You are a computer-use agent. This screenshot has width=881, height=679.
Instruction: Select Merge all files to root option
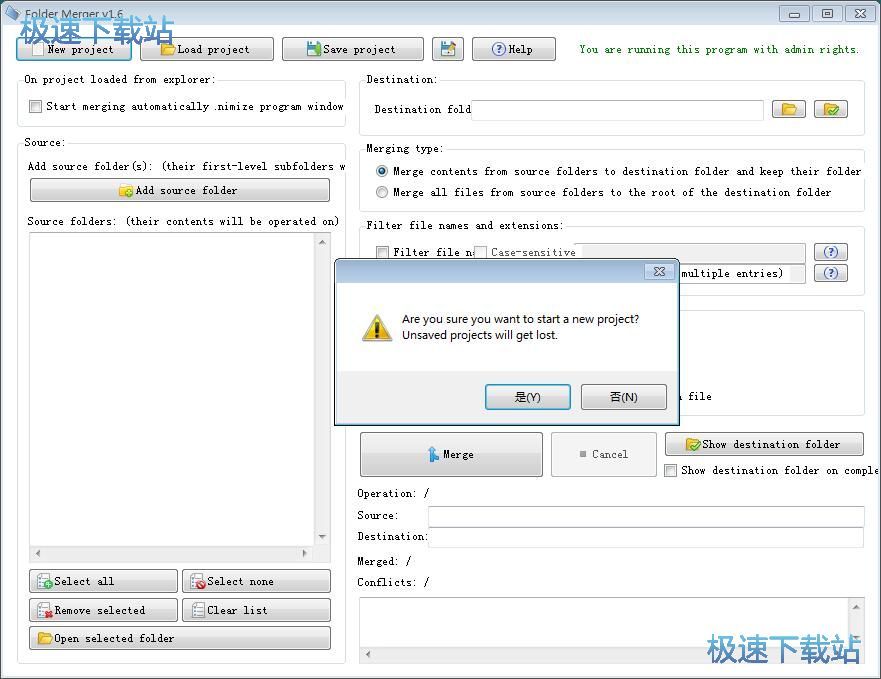tap(382, 192)
